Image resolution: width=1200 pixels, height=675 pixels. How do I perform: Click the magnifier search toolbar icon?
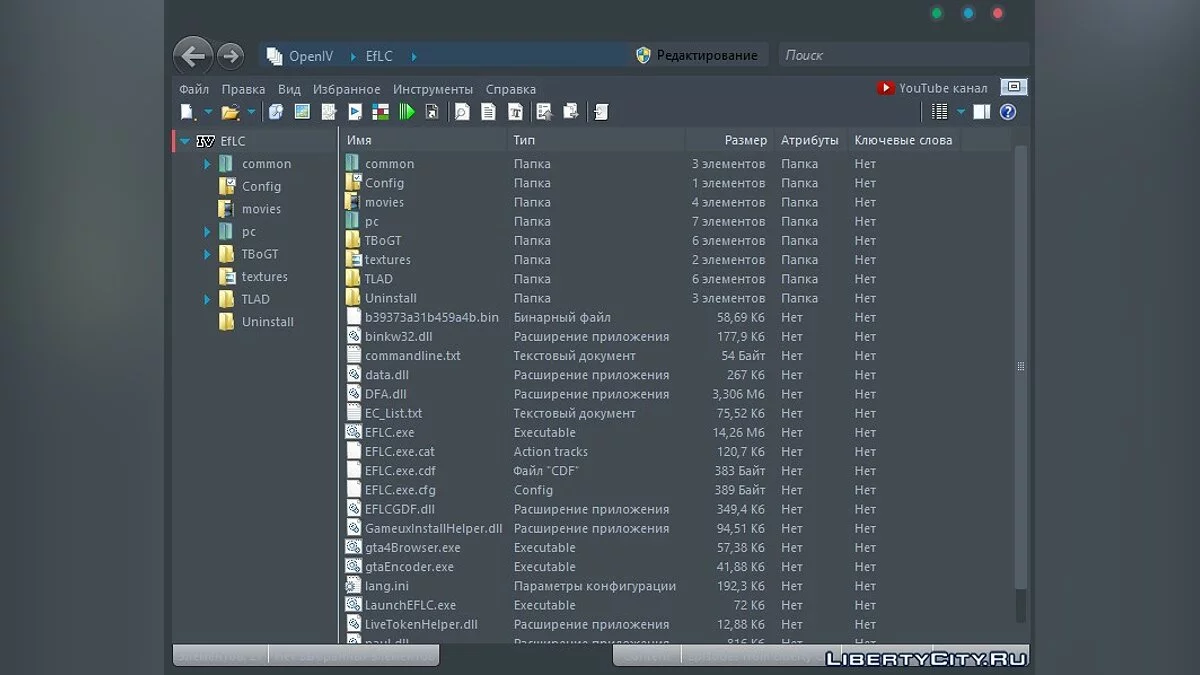click(x=462, y=112)
